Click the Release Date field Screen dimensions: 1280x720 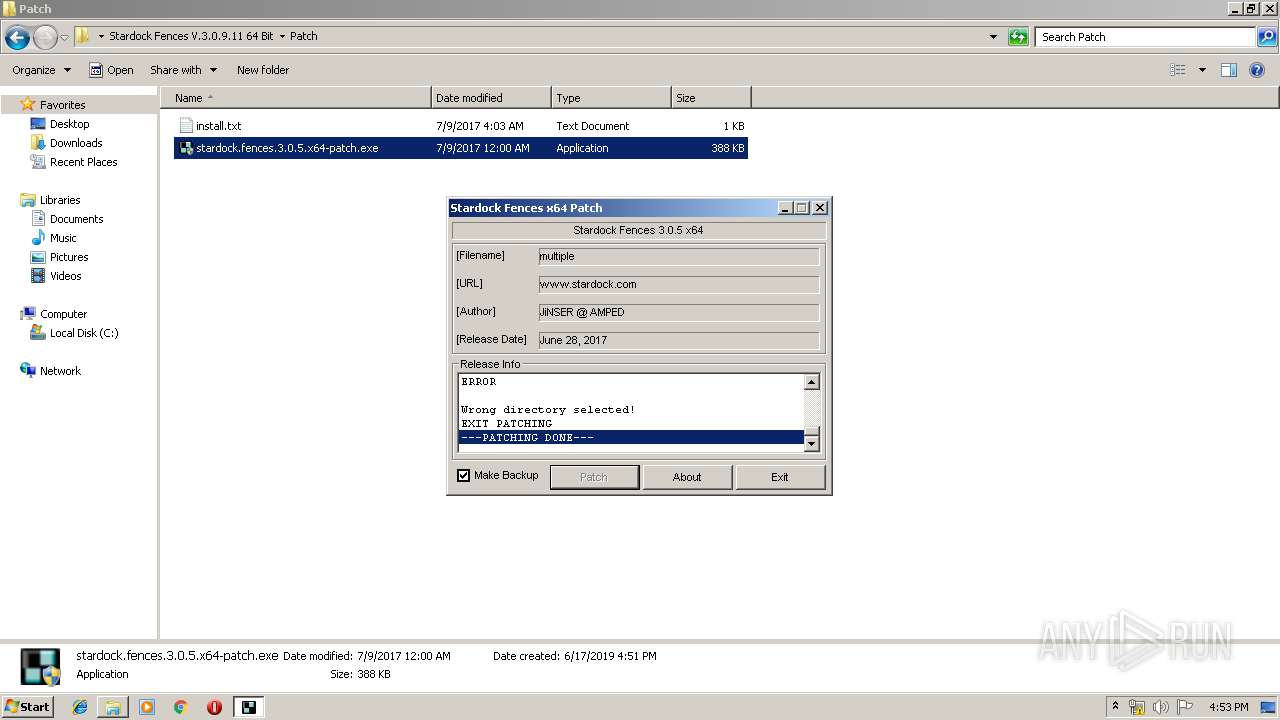(678, 340)
